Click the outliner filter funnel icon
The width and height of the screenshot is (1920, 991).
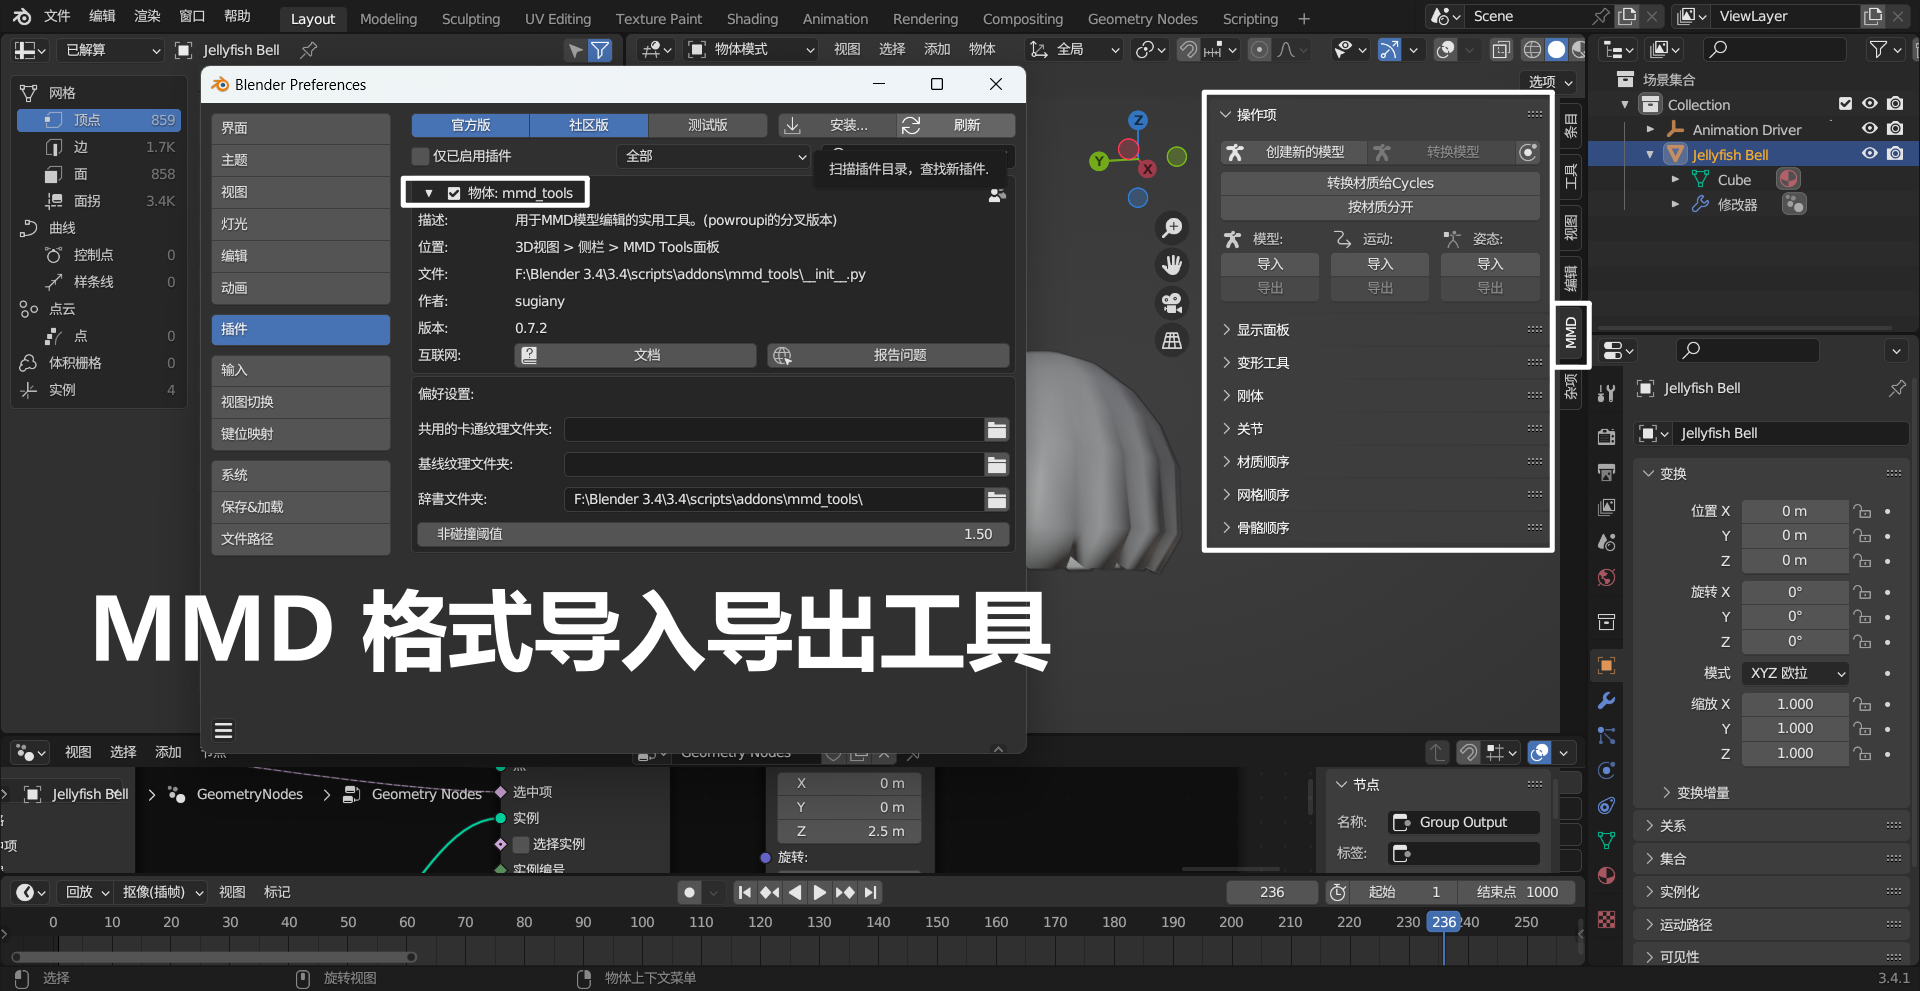pos(1878,49)
